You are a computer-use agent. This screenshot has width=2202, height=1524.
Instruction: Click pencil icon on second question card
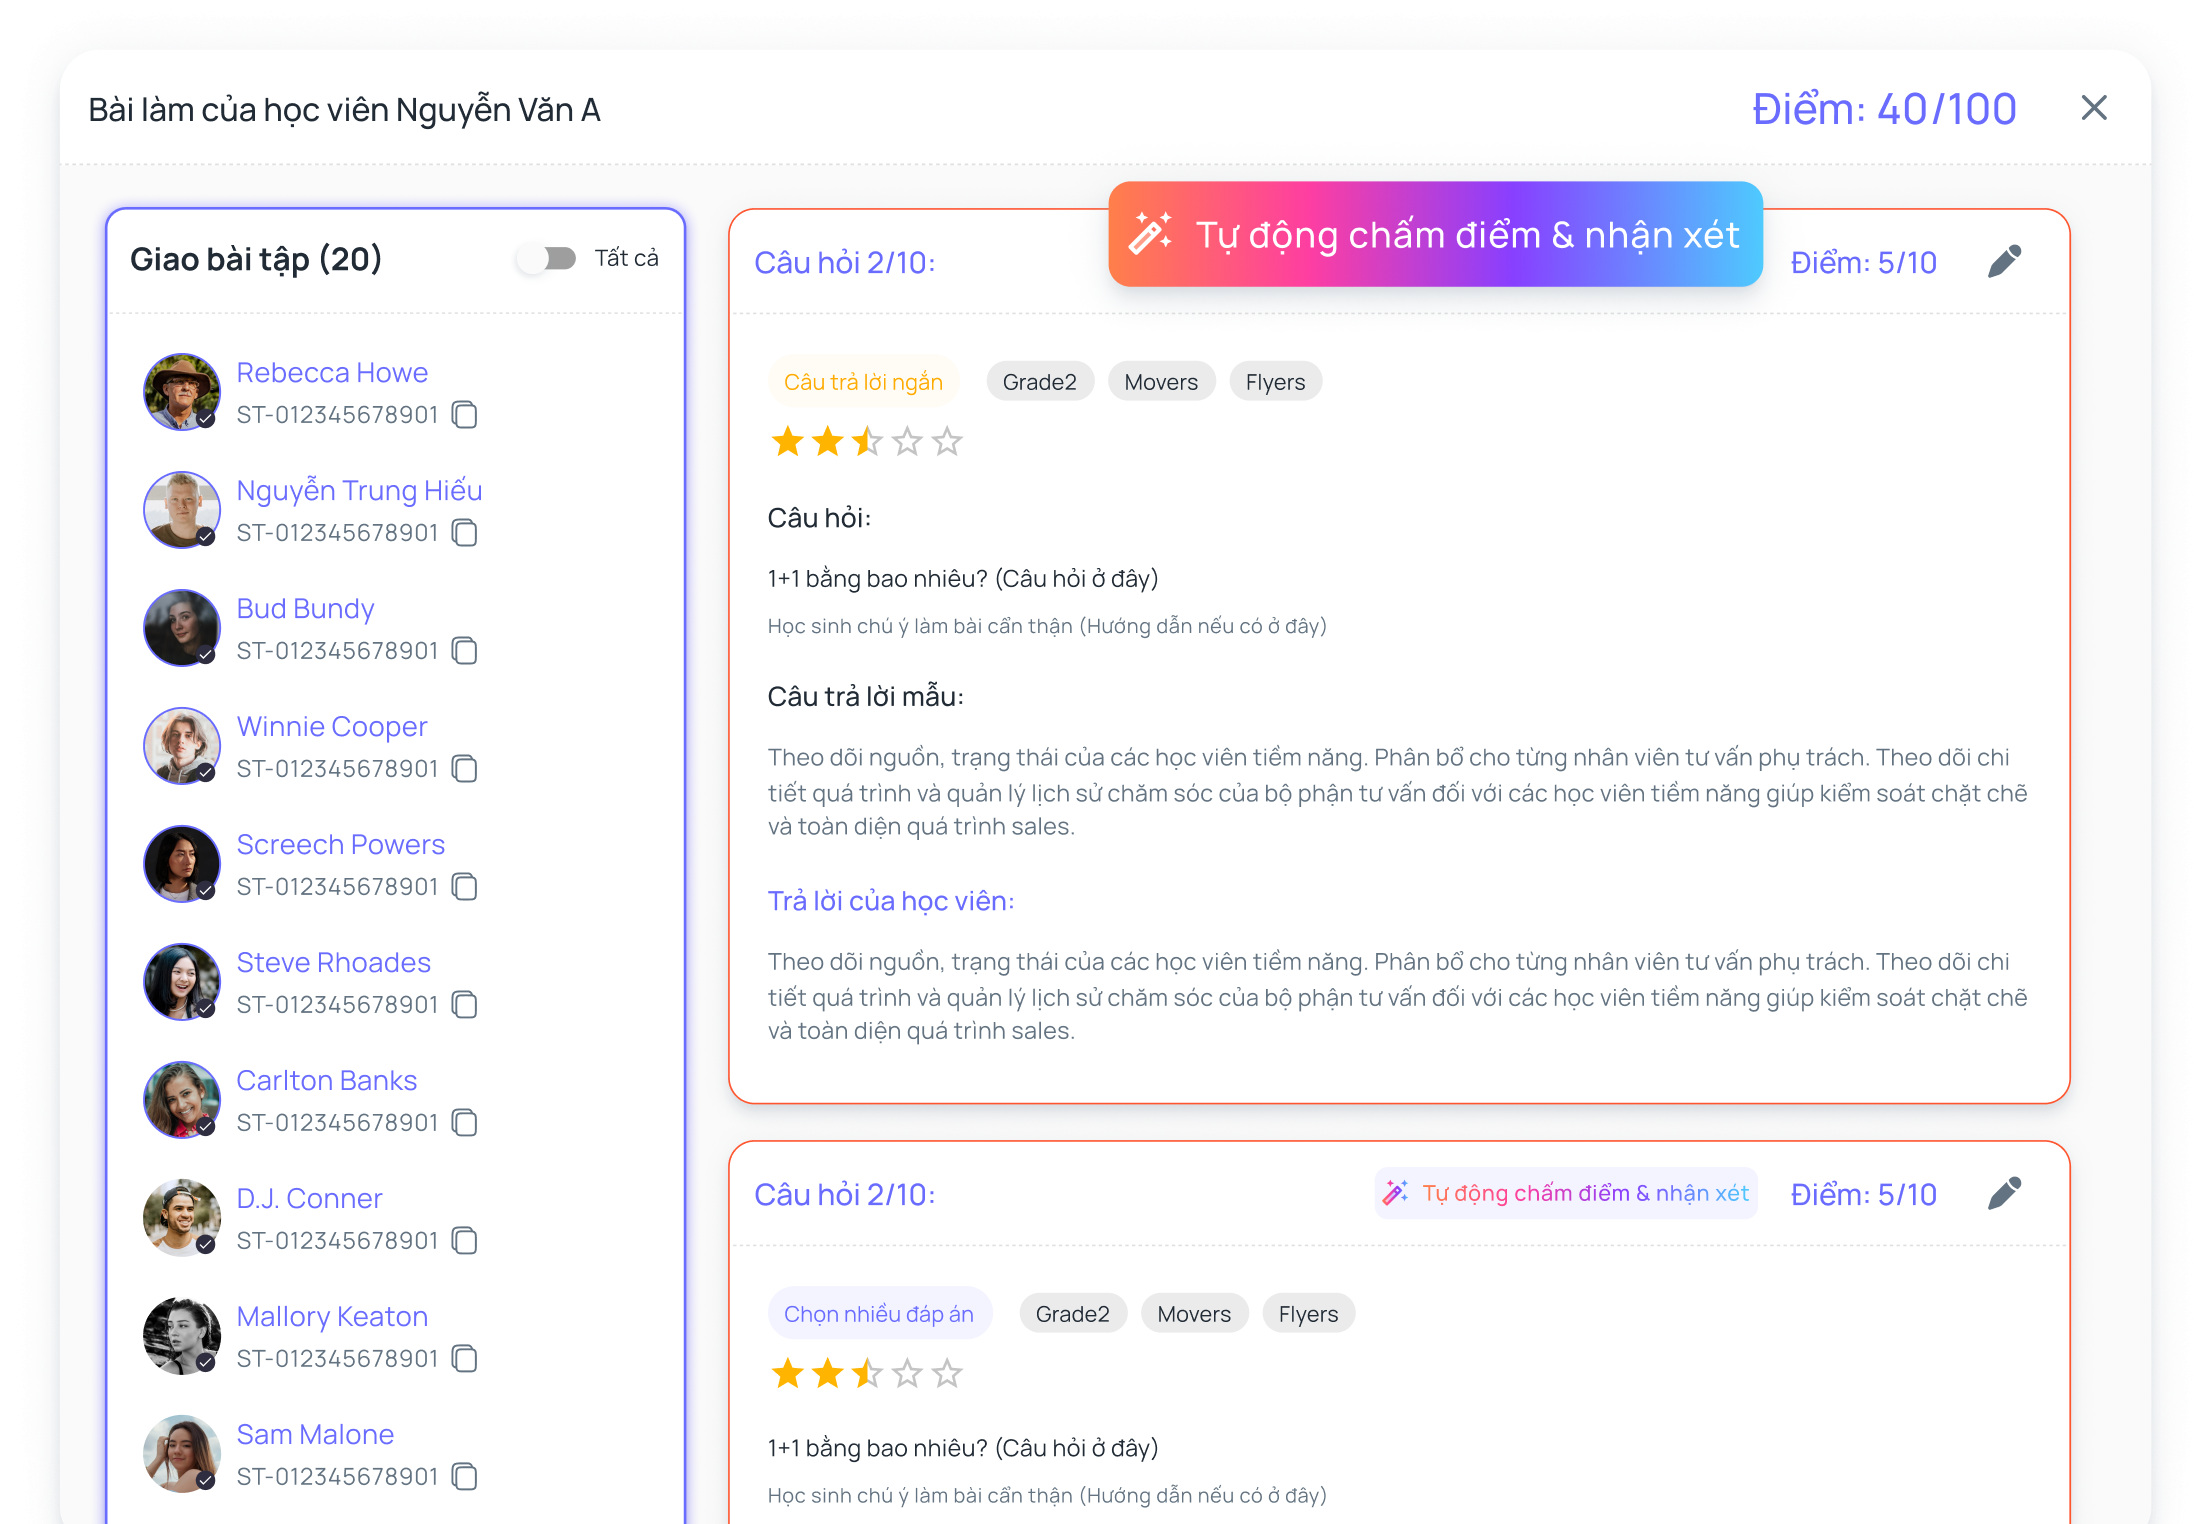[x=2004, y=1193]
